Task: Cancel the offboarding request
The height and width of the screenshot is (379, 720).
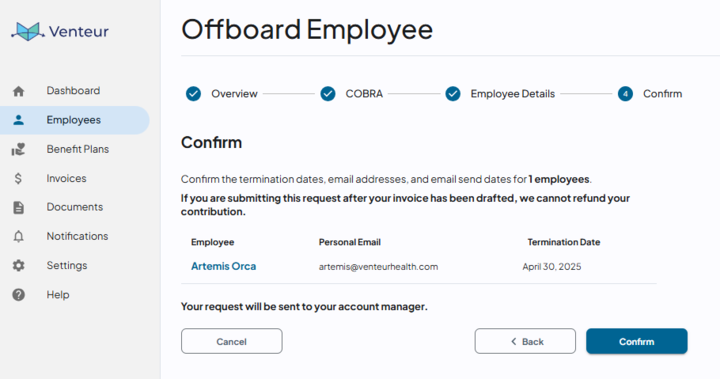Action: tap(231, 341)
